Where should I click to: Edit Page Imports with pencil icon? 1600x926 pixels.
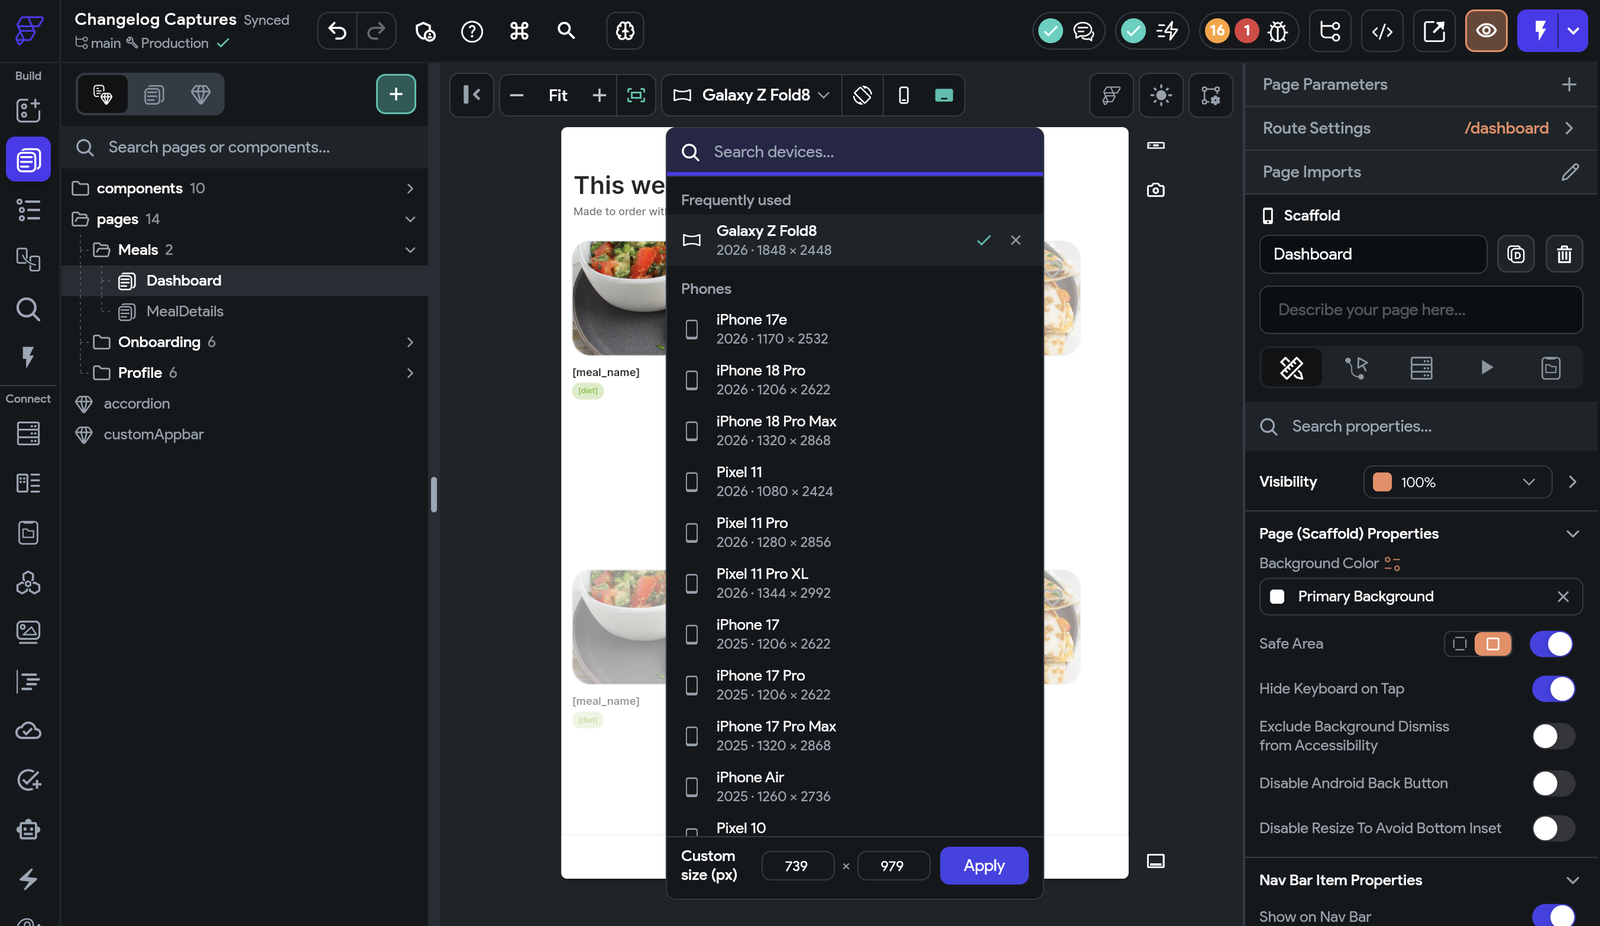[x=1570, y=172]
